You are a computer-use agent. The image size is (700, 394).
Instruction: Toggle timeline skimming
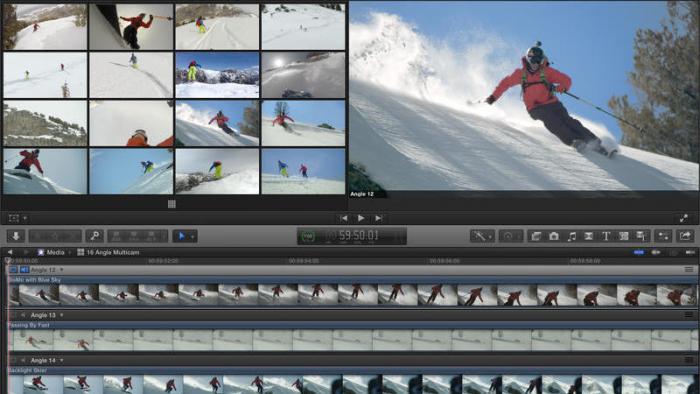click(x=639, y=252)
